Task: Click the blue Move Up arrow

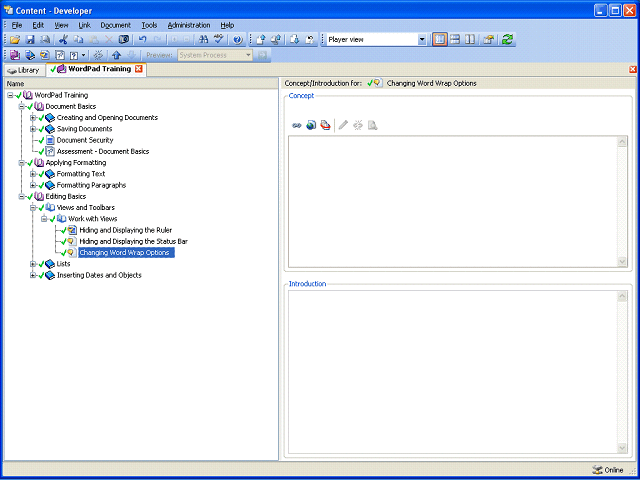Action: (117, 55)
